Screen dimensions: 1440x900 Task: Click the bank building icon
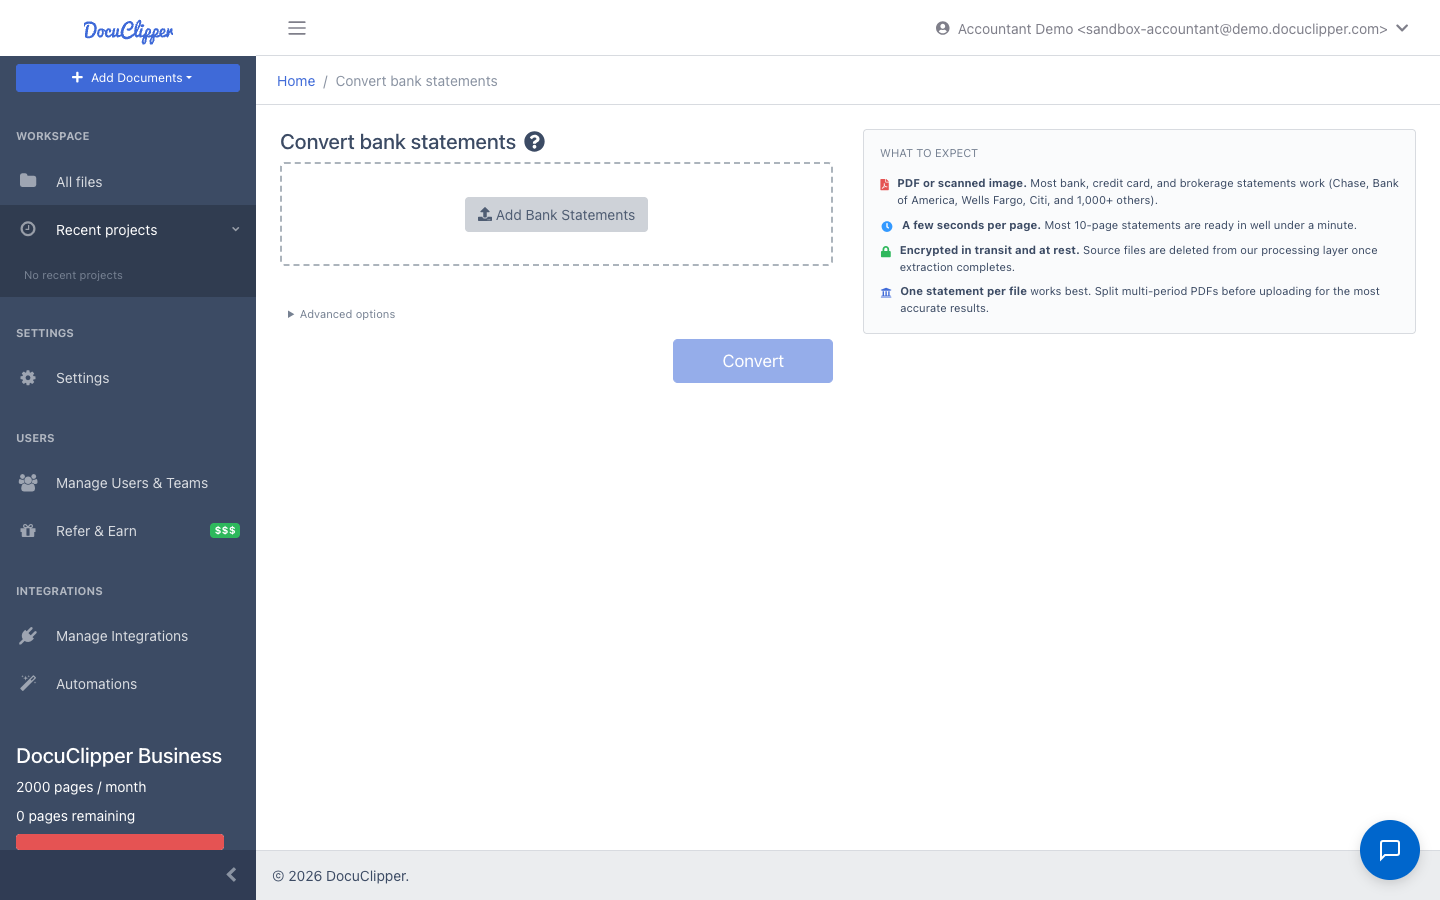pyautogui.click(x=886, y=292)
